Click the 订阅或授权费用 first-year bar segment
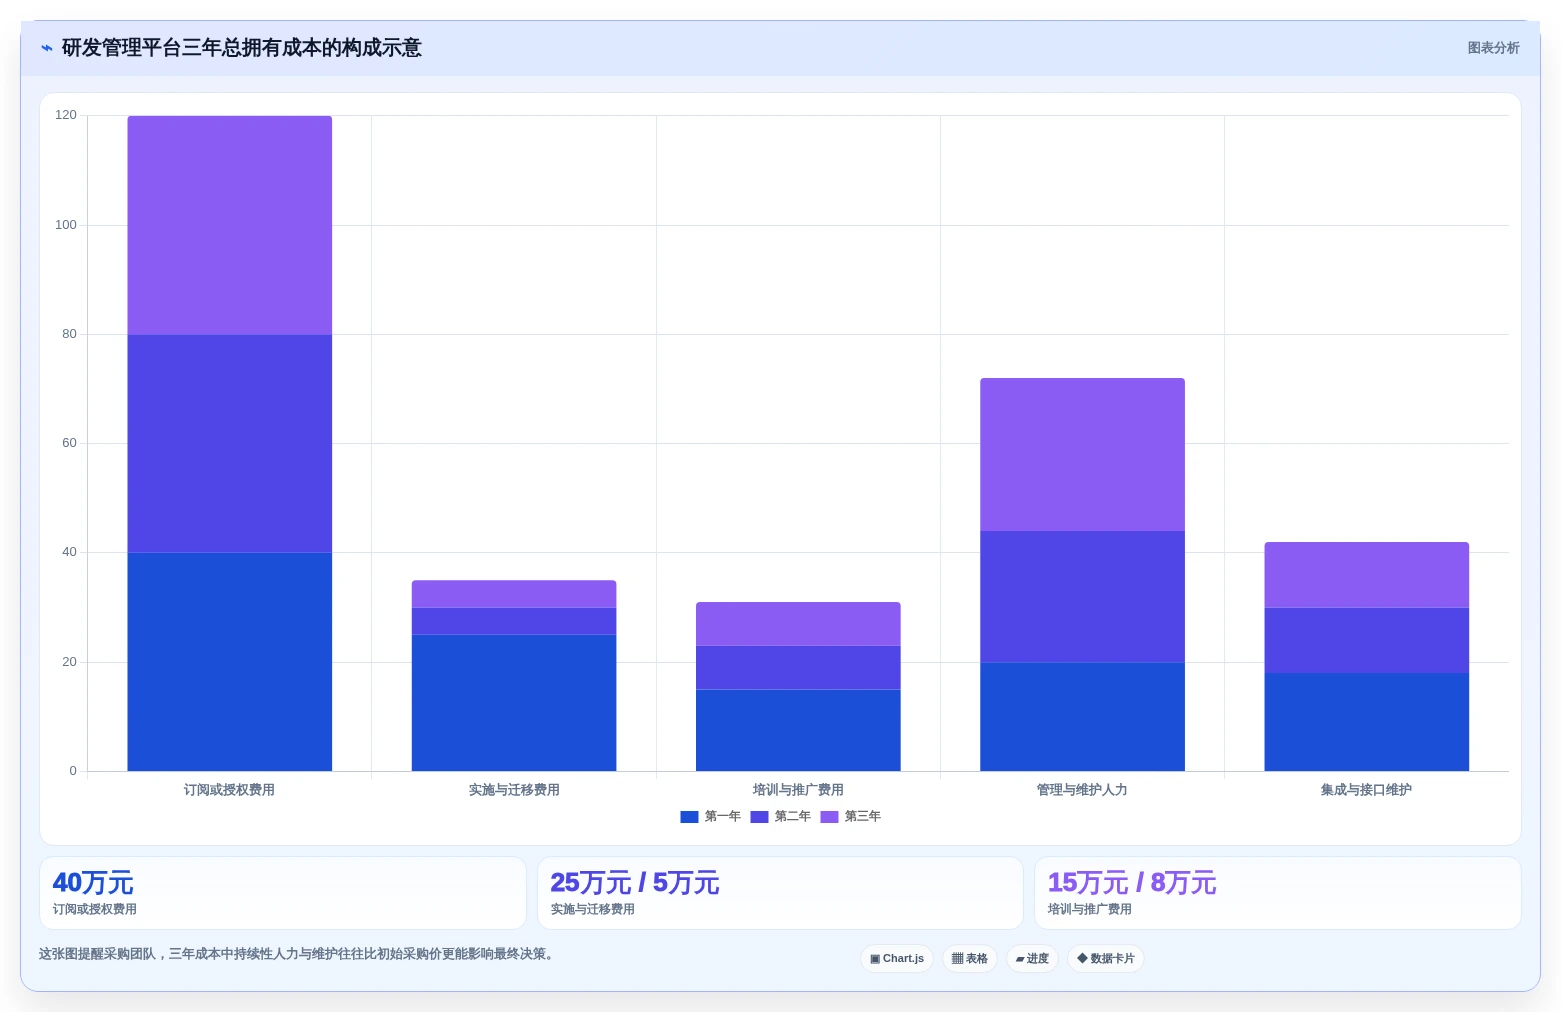The width and height of the screenshot is (1561, 1012). click(230, 661)
